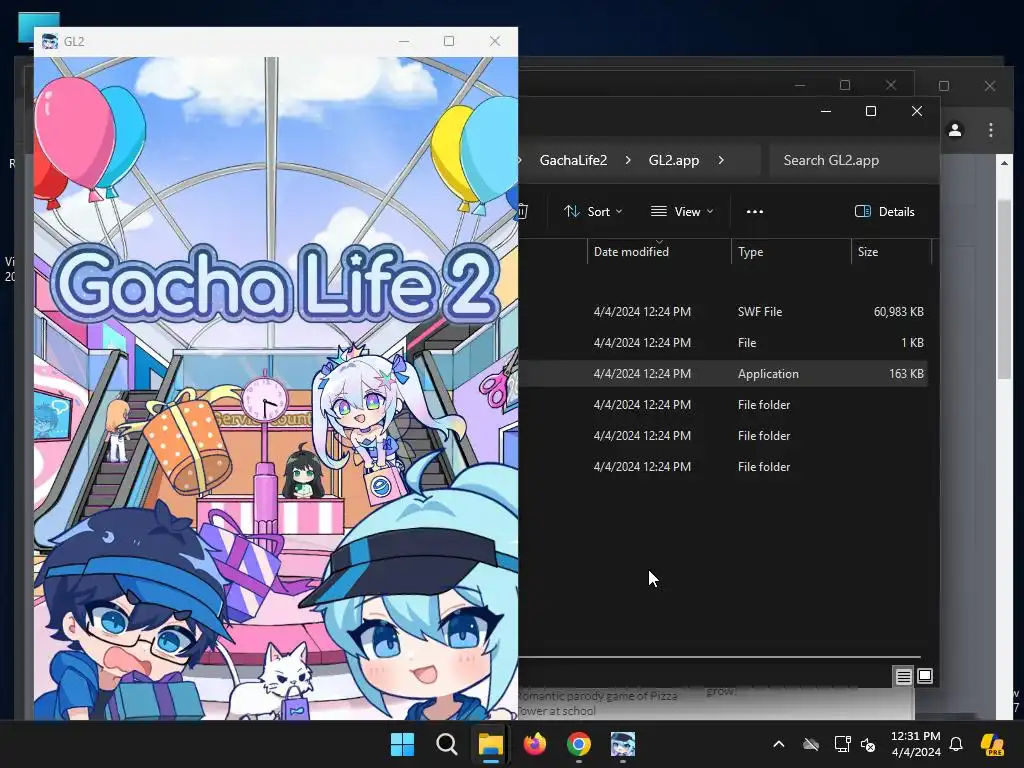Toggle the Details pane
The image size is (1024, 768).
tap(885, 212)
